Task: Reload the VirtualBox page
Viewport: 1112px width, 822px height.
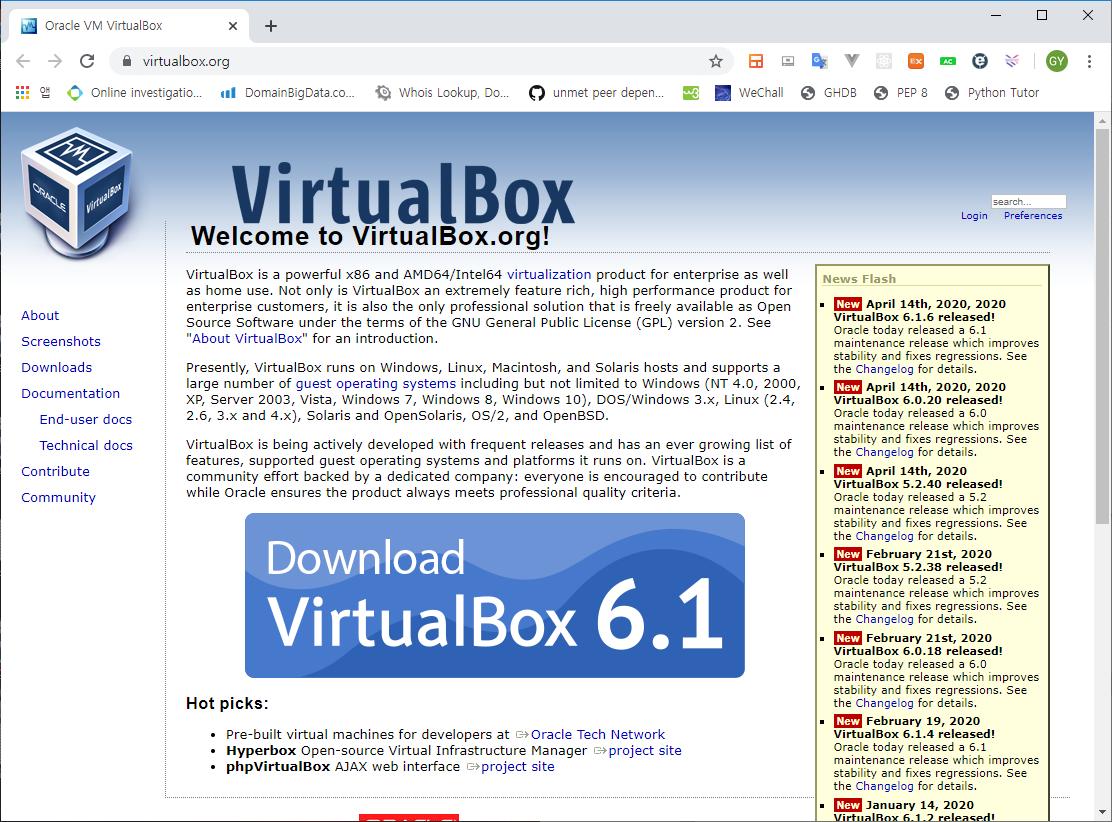Action: (x=87, y=61)
